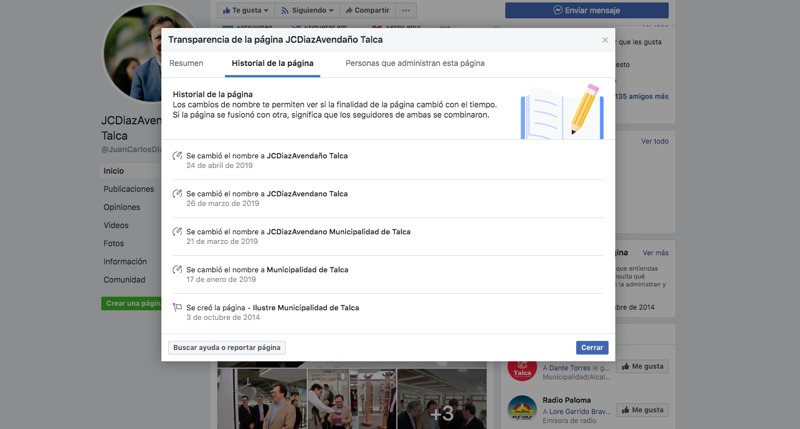Click the blue Cerrar button
Viewport: 800px width, 429px height.
[x=592, y=347]
